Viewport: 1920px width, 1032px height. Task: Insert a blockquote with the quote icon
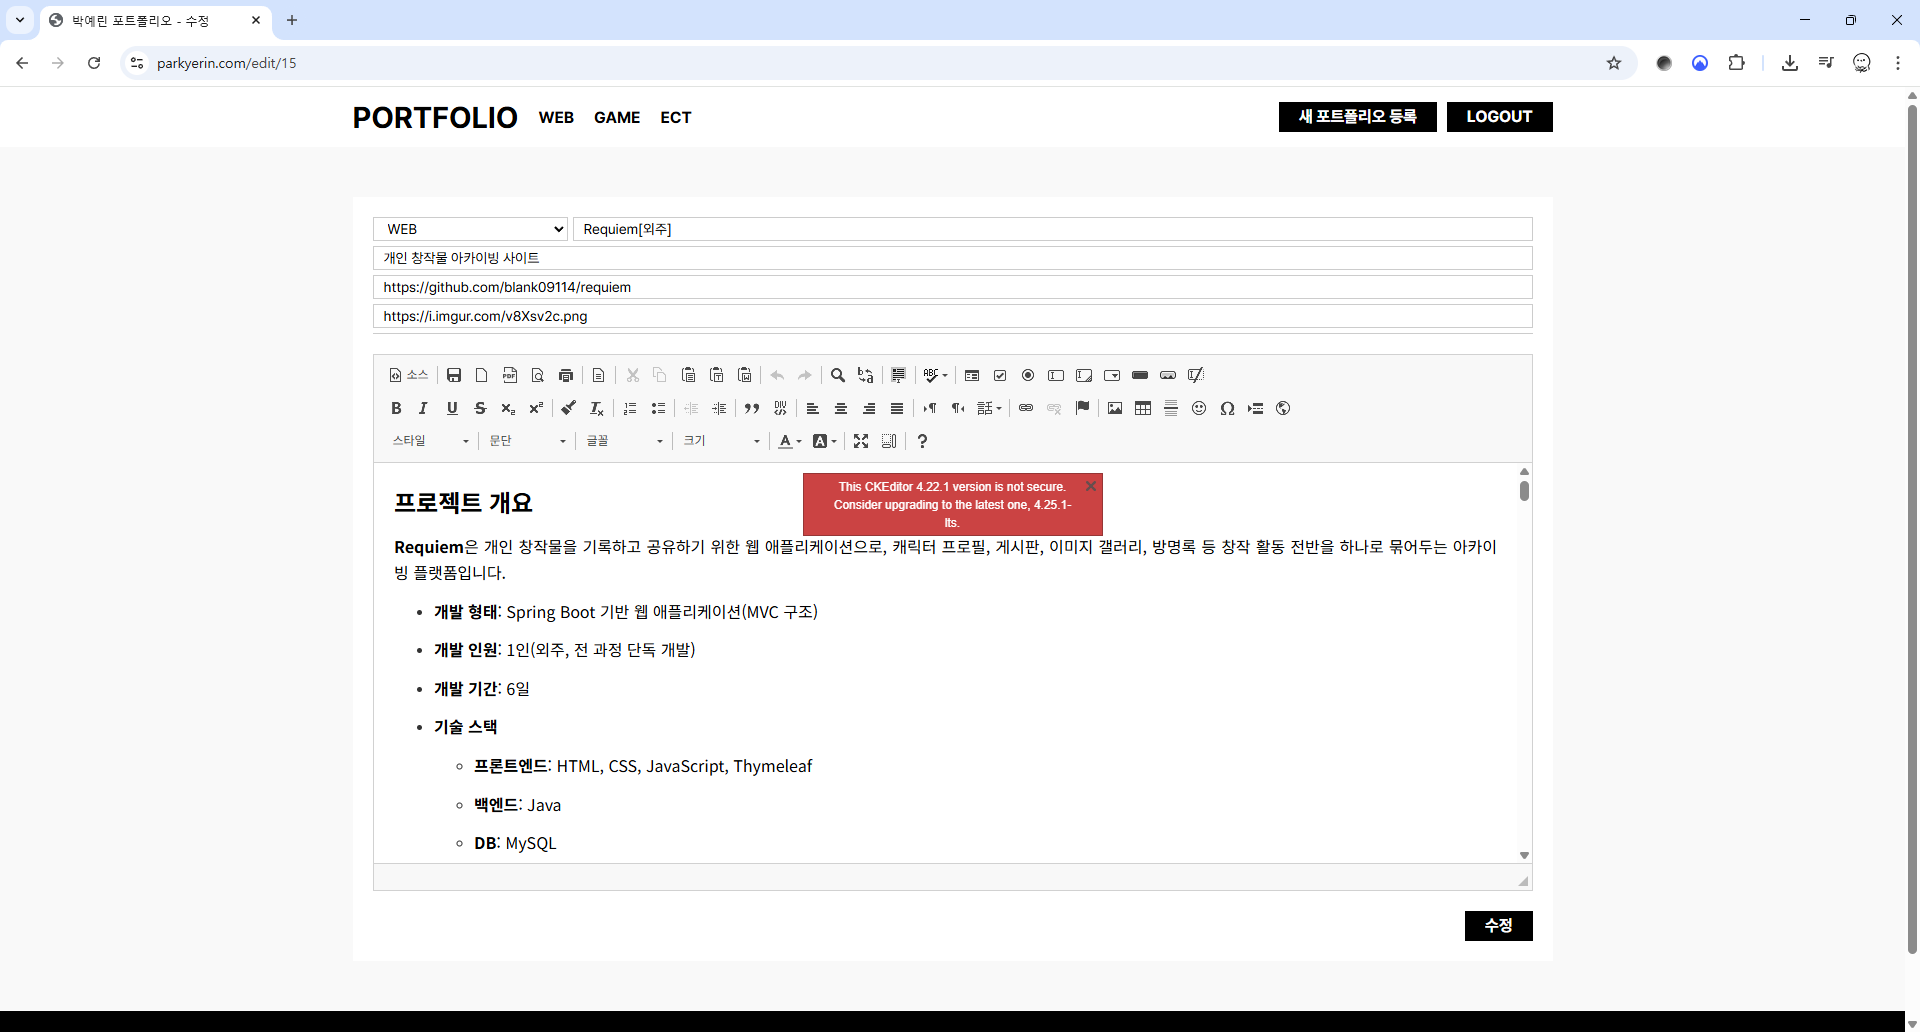[x=752, y=408]
